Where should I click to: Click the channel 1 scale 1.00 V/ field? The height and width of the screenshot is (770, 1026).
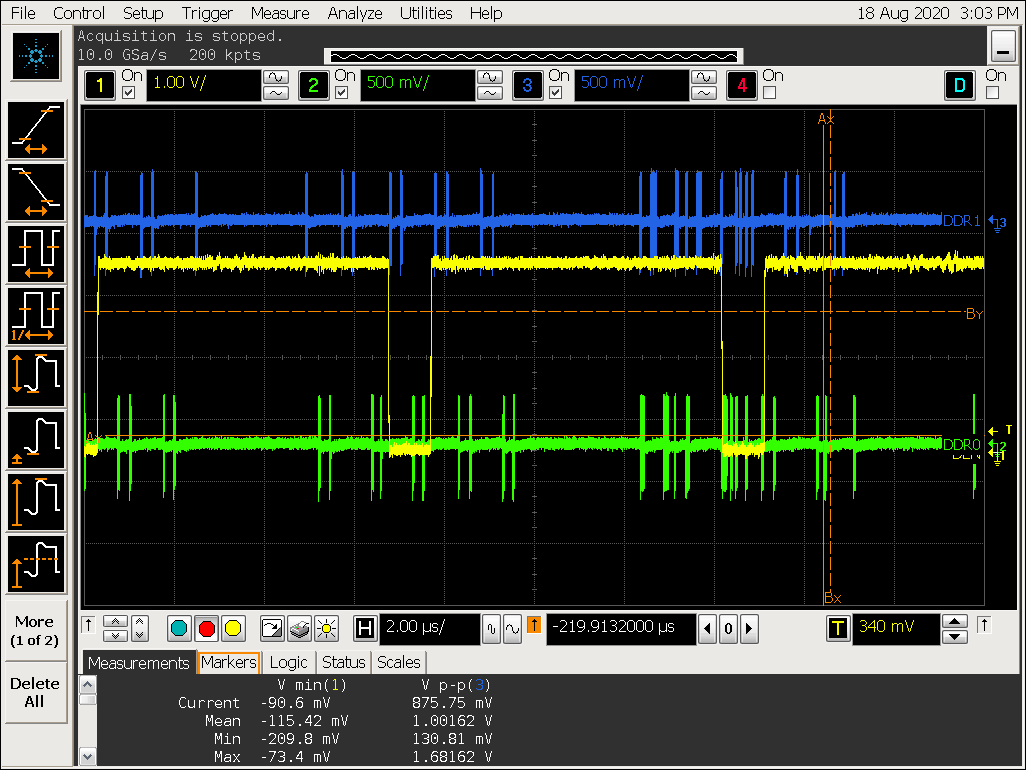(x=203, y=85)
